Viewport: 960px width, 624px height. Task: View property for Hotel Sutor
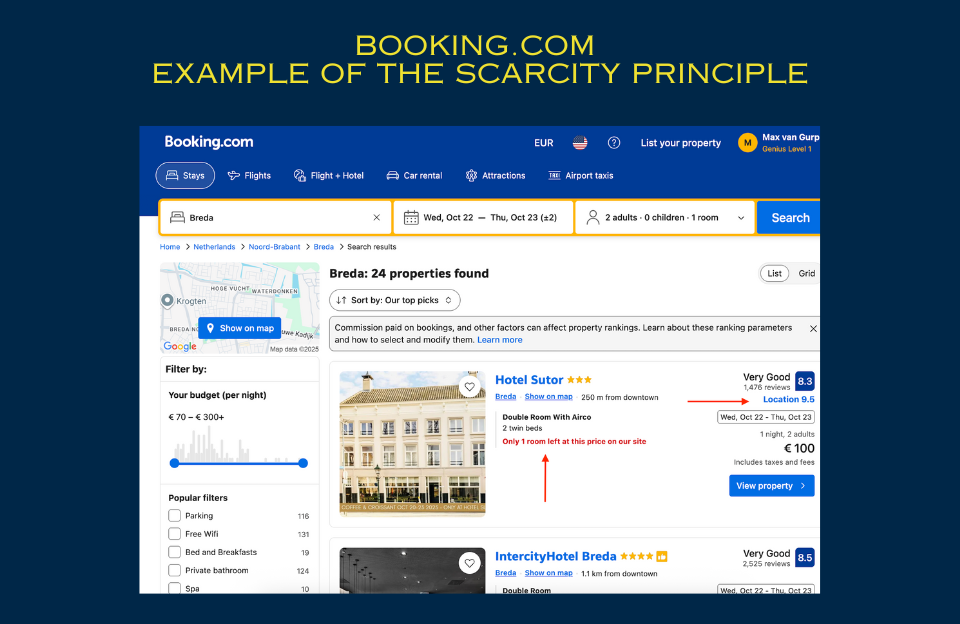click(771, 485)
